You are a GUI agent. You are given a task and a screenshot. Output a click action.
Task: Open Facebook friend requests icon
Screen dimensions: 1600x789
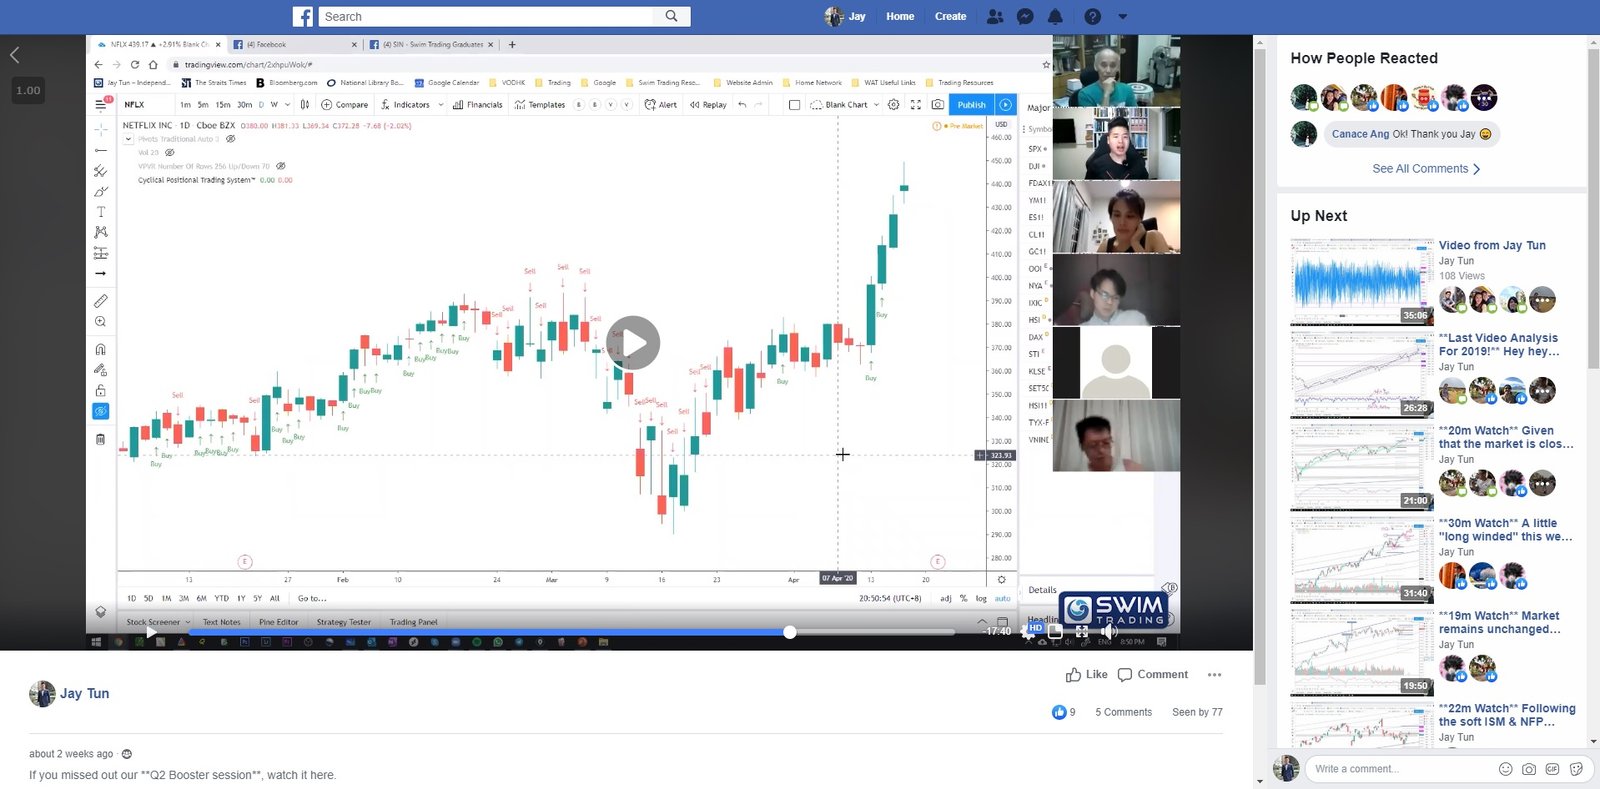[995, 17]
